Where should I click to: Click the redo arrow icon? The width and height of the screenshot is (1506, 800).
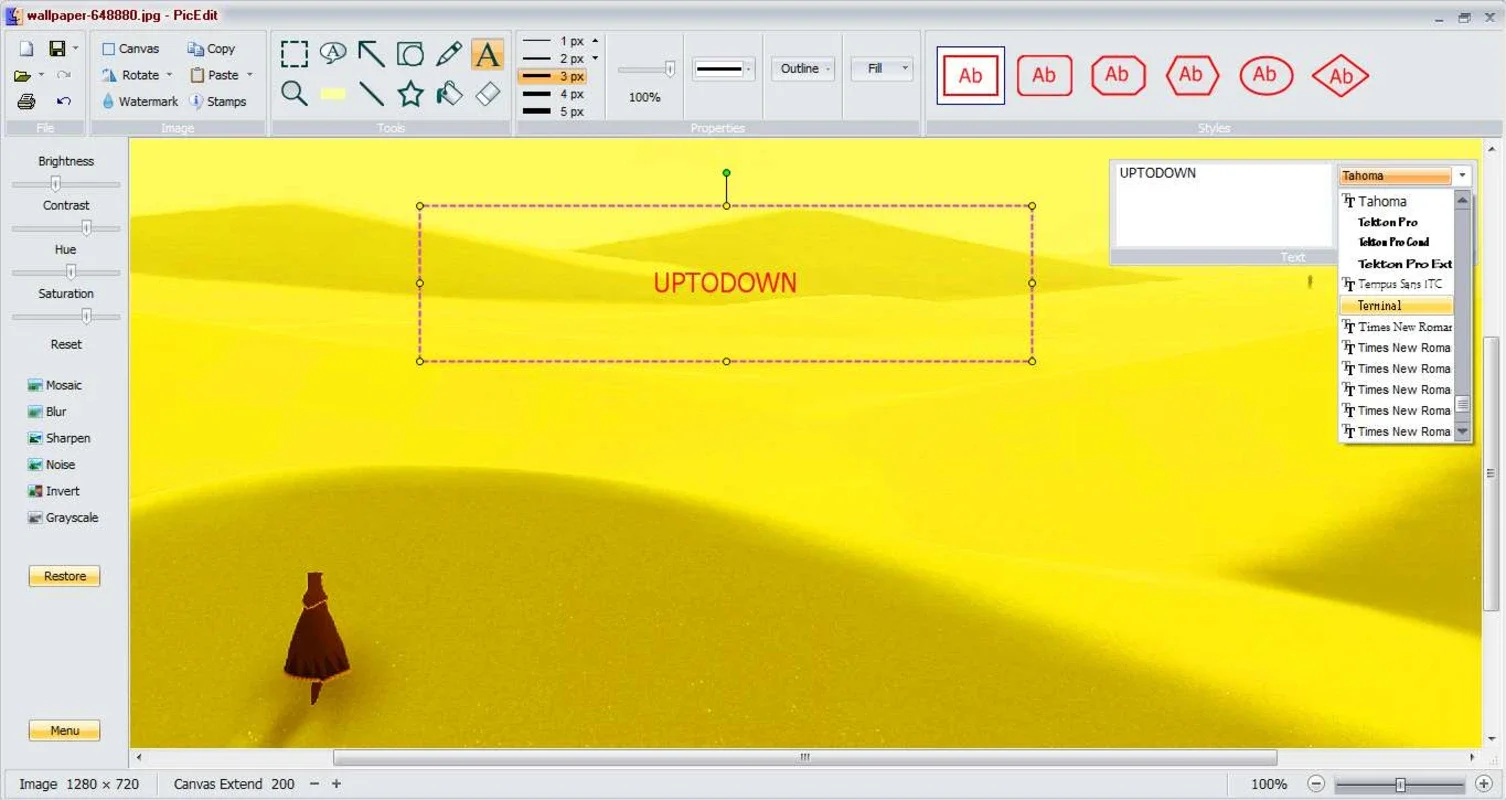coord(64,75)
